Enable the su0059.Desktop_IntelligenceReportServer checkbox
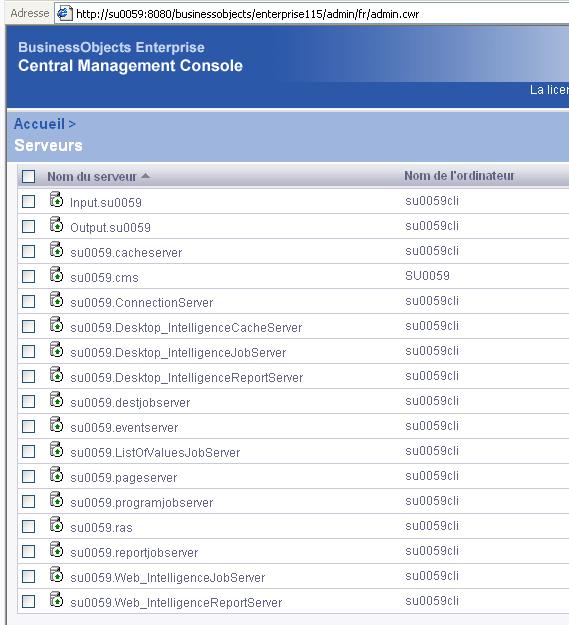This screenshot has height=625, width=569. coord(29,377)
